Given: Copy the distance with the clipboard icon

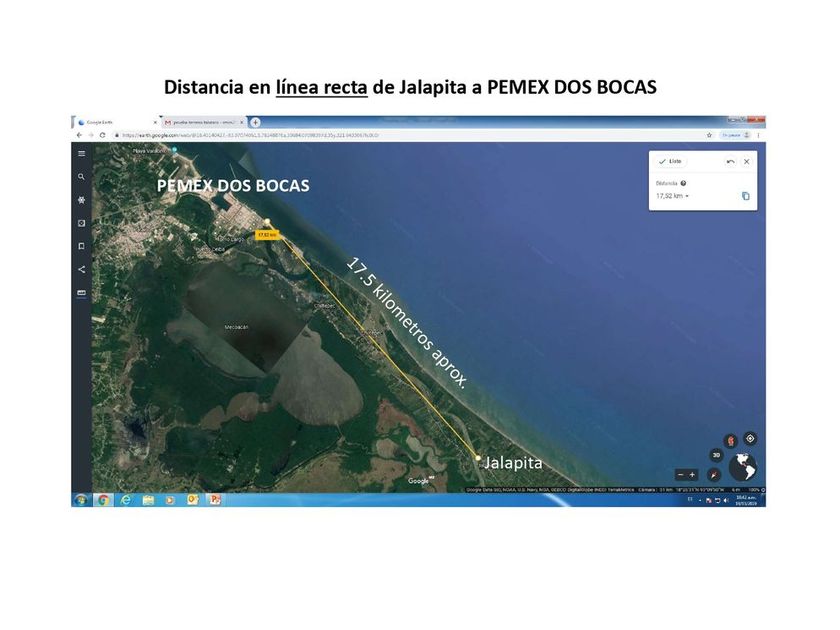Looking at the screenshot, I should (745, 196).
